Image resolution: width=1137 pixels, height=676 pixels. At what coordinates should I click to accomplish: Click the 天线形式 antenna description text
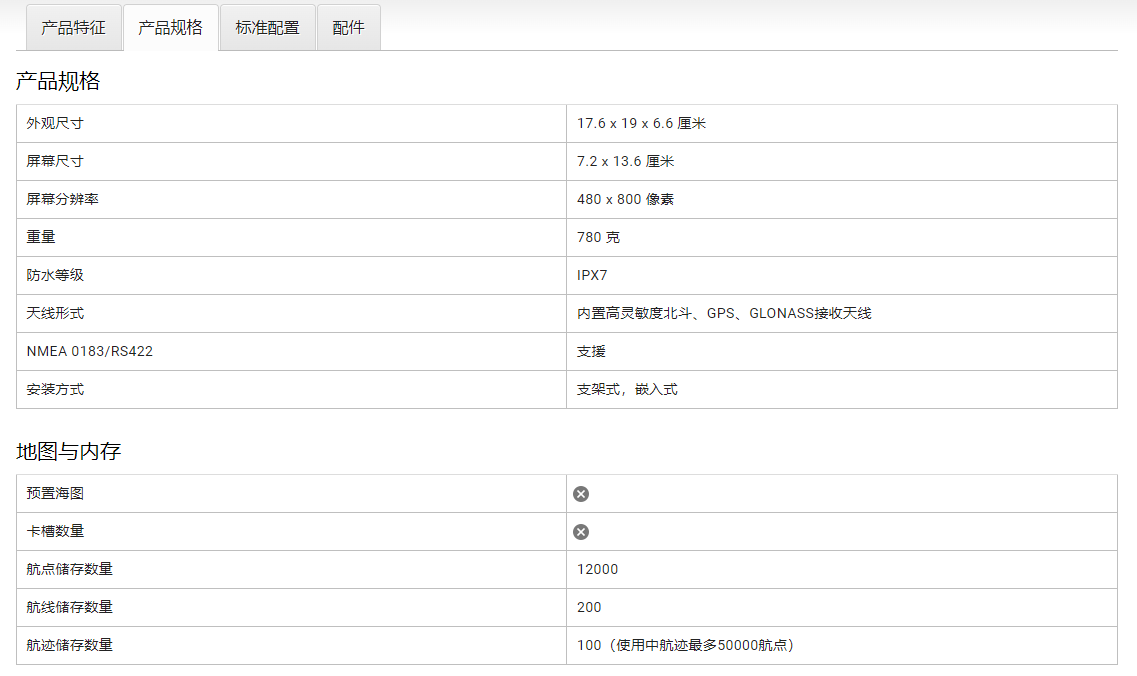coord(724,314)
